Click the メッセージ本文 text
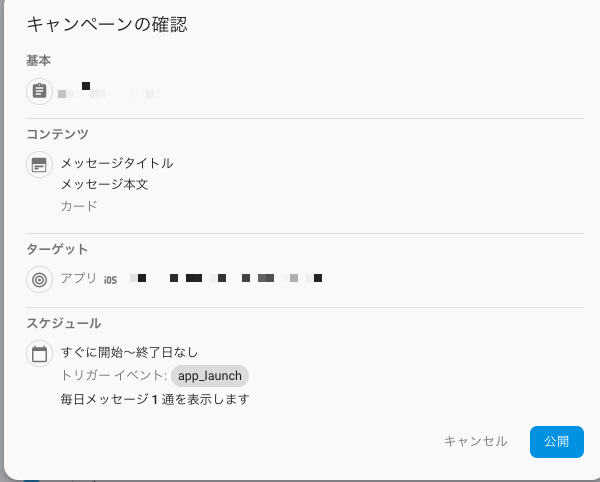The image size is (600, 482). point(104,184)
